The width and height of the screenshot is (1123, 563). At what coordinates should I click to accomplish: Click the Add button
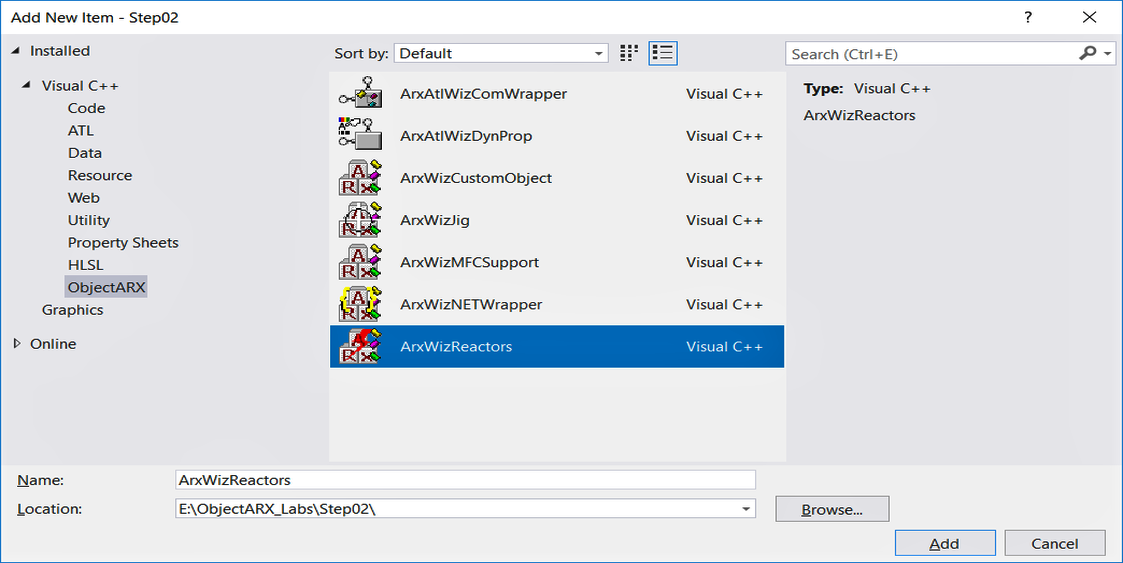(945, 544)
